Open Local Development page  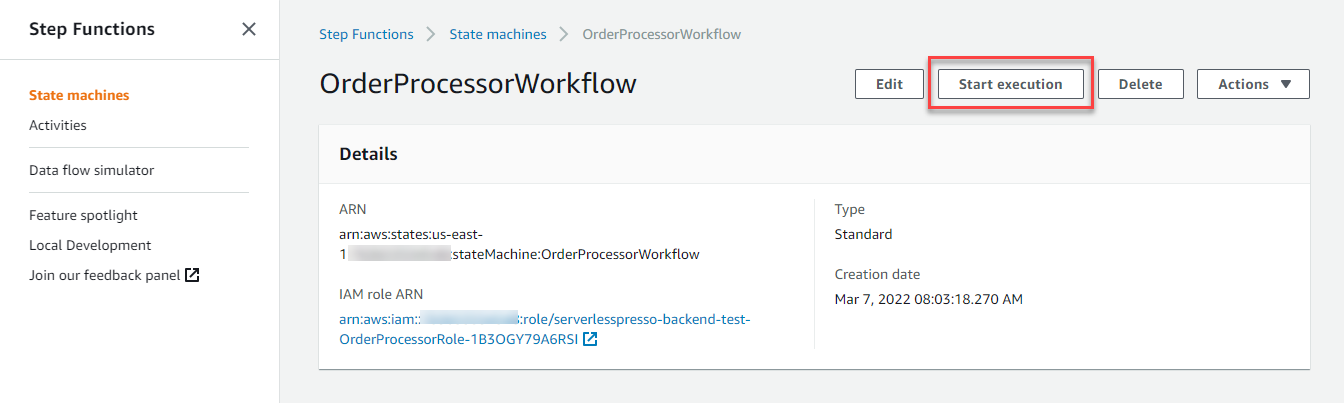(x=90, y=245)
